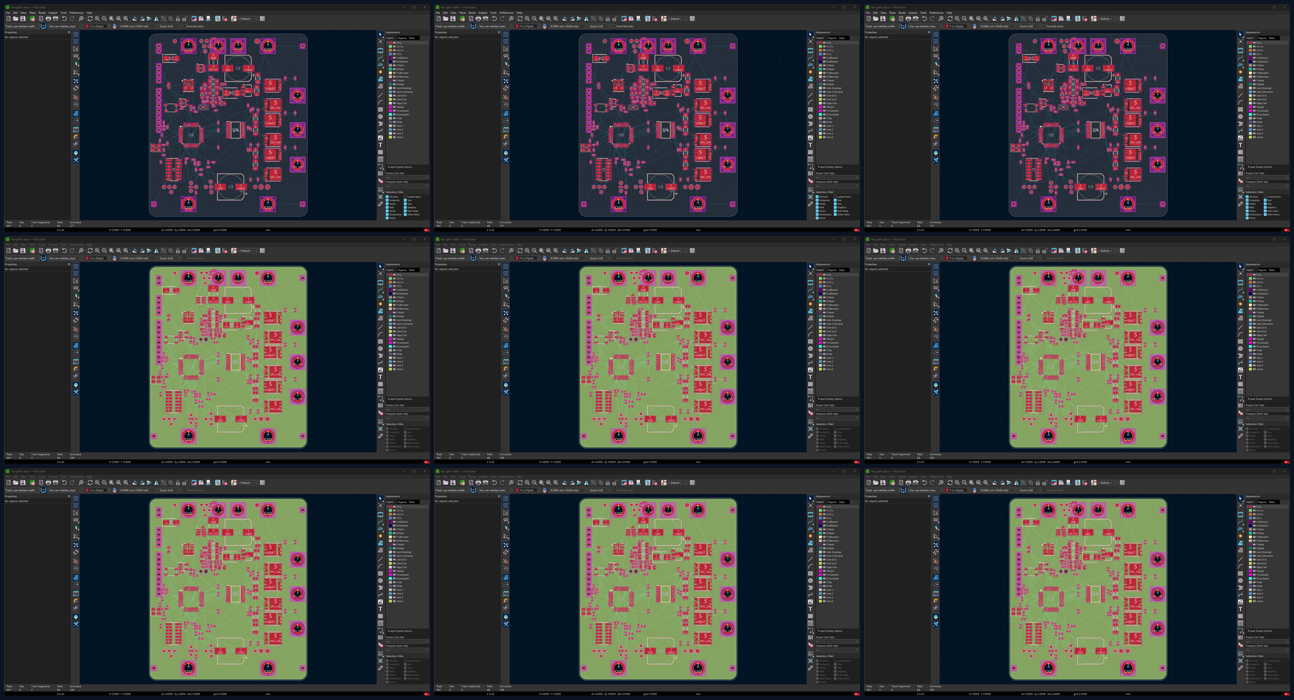1294x700 pixels.
Task: Toggle Edge.Cuts layer visibility in top-left window
Action: click(x=394, y=103)
